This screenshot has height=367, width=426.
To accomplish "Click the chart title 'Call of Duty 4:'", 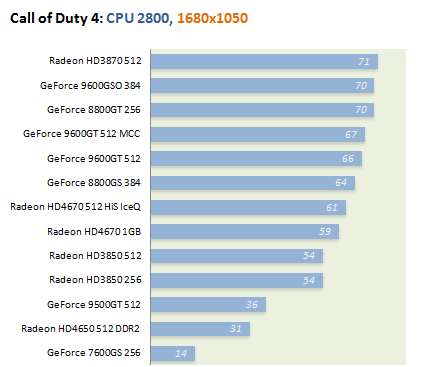I will coord(57,18).
